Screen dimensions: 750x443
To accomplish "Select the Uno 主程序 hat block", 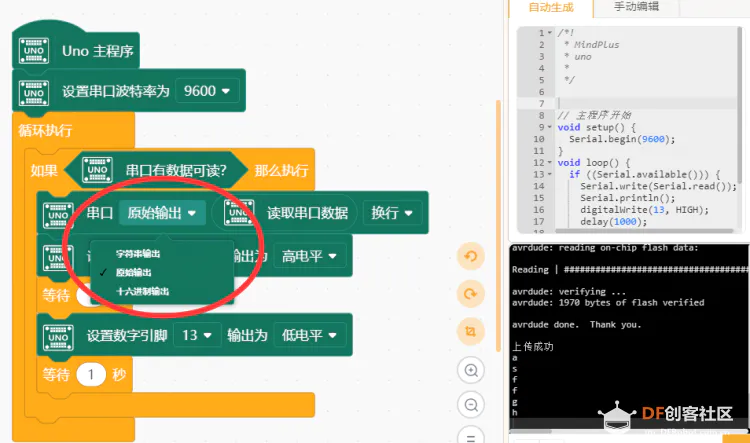I will pos(76,50).
